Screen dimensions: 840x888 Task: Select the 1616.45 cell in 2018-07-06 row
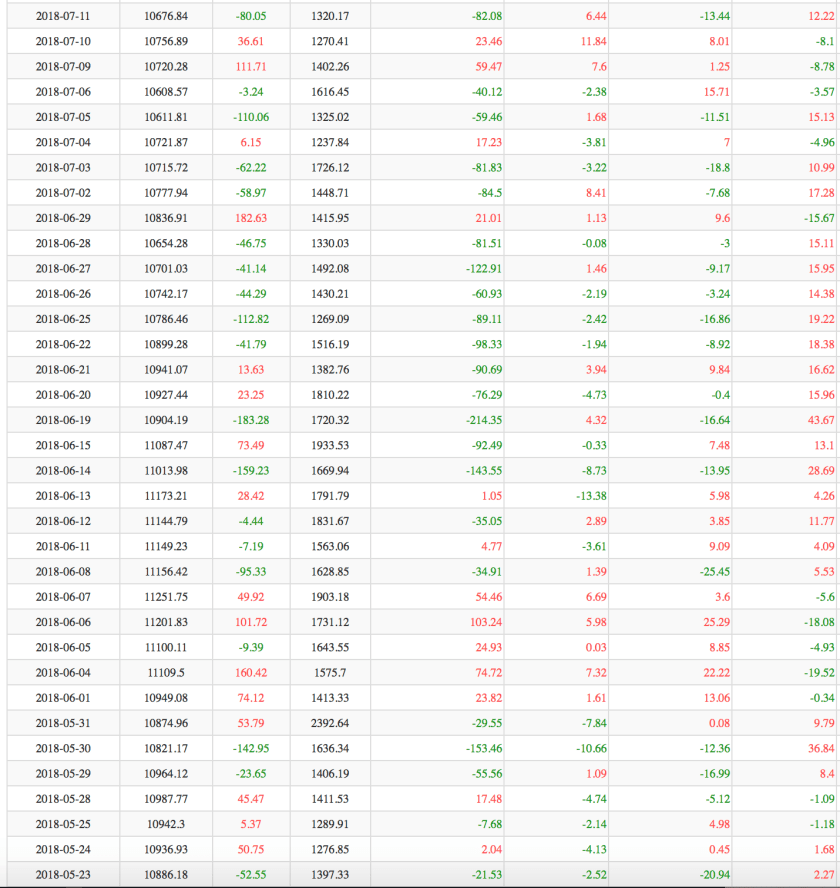pos(330,92)
